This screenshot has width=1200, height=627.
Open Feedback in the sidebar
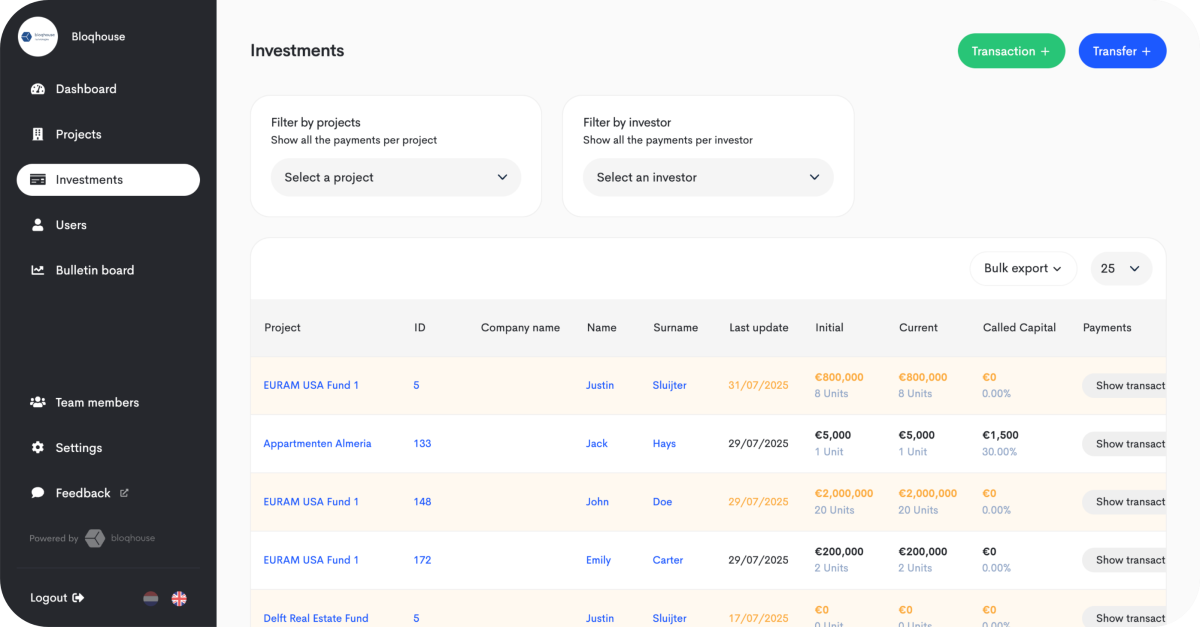[83, 493]
